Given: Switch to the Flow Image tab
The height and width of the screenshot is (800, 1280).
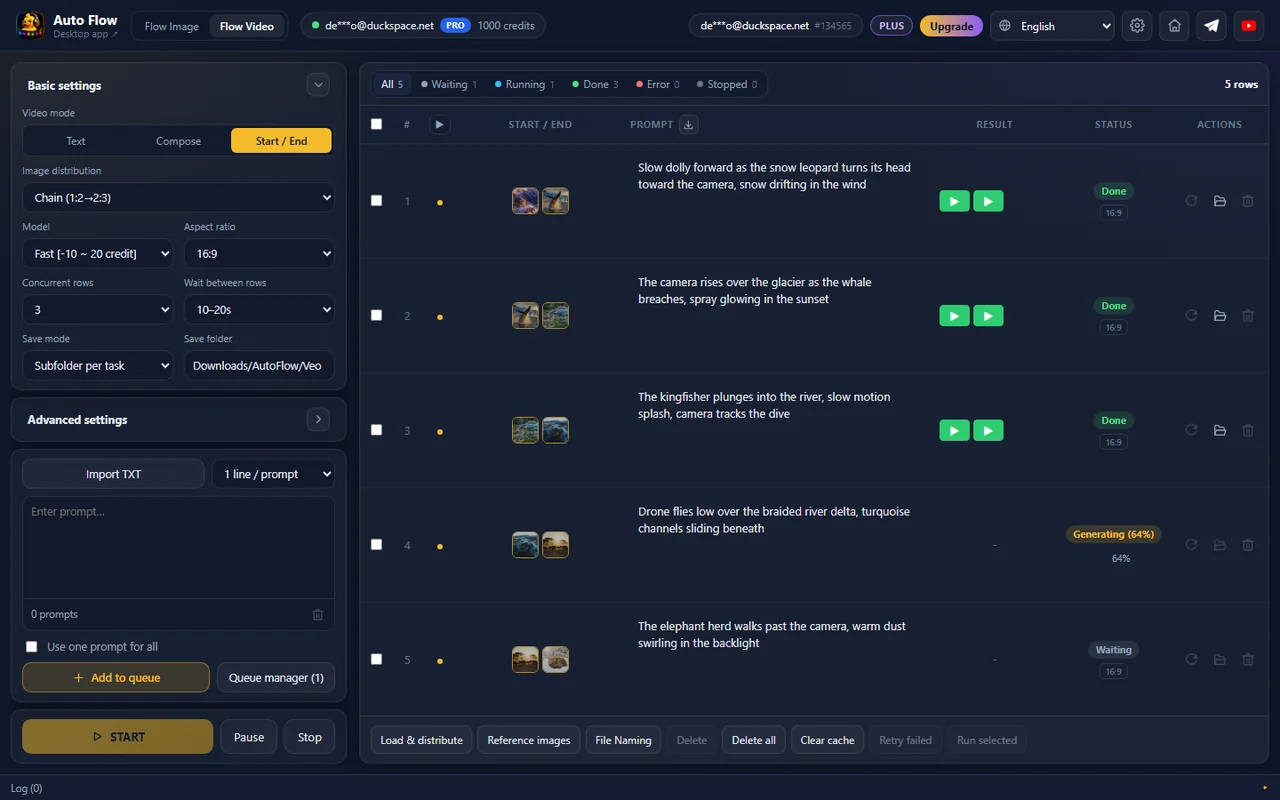Looking at the screenshot, I should (171, 26).
